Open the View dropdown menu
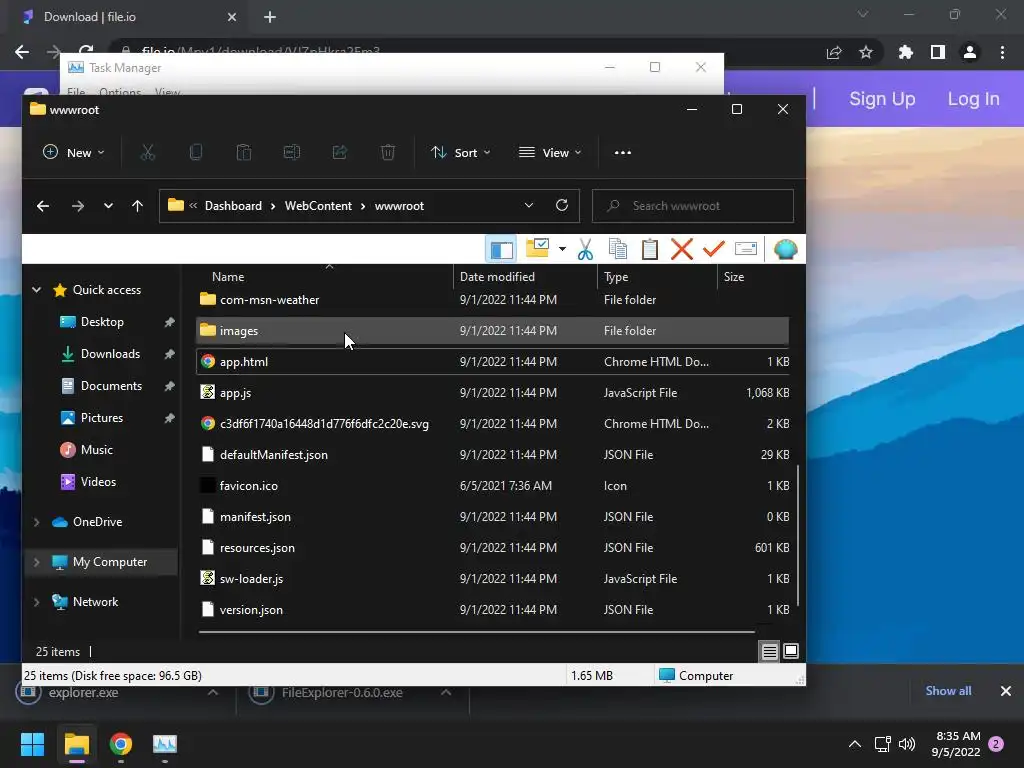The height and width of the screenshot is (768, 1024). click(549, 152)
